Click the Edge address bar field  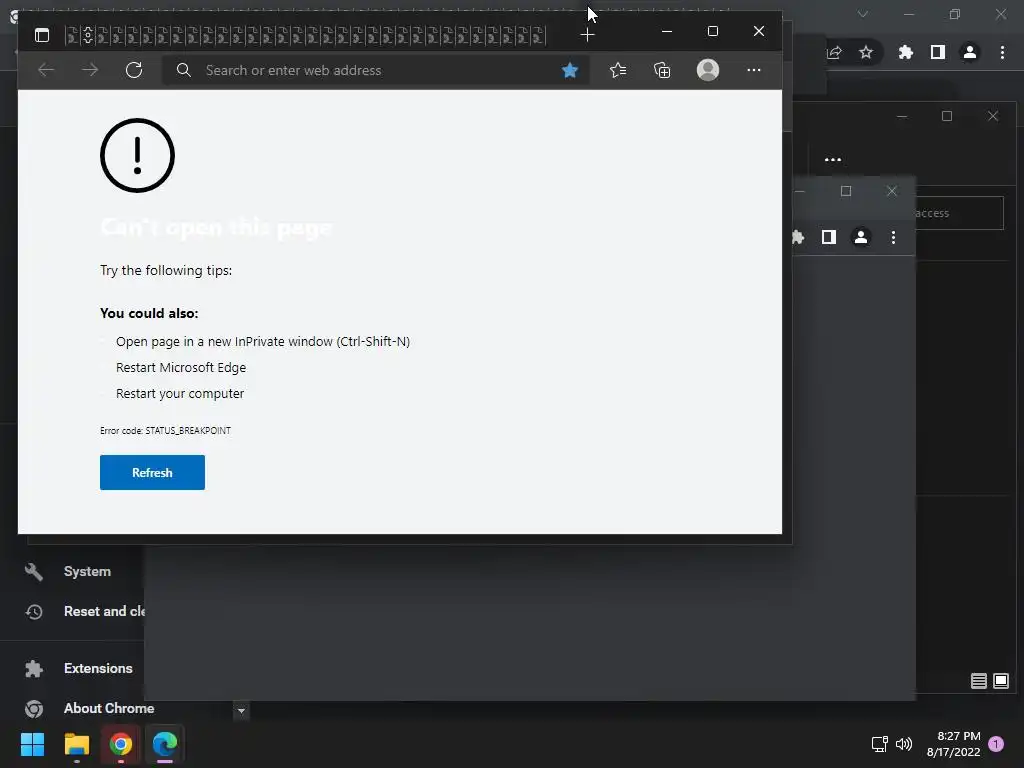376,70
